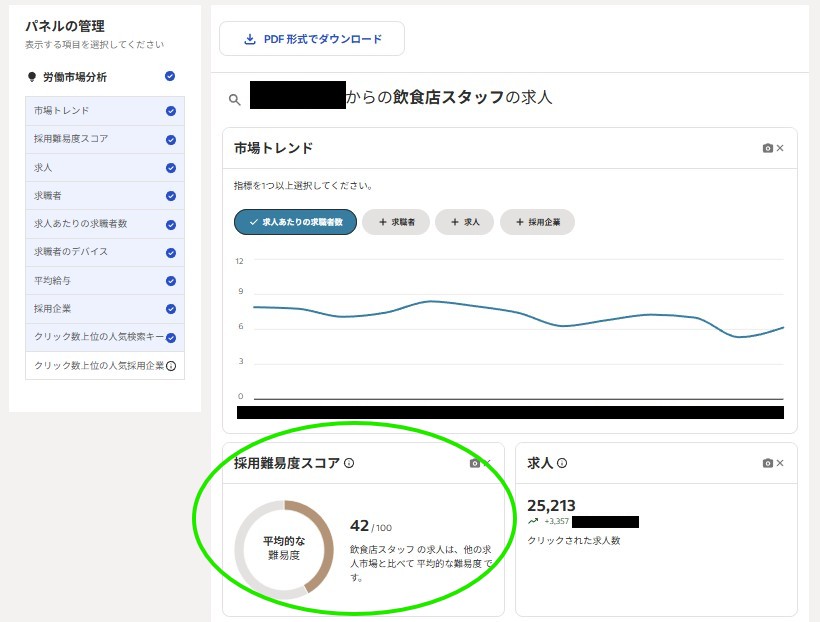Screen dimensions: 820x622
Task: Close the 市場トレンド panel
Action: (x=780, y=148)
